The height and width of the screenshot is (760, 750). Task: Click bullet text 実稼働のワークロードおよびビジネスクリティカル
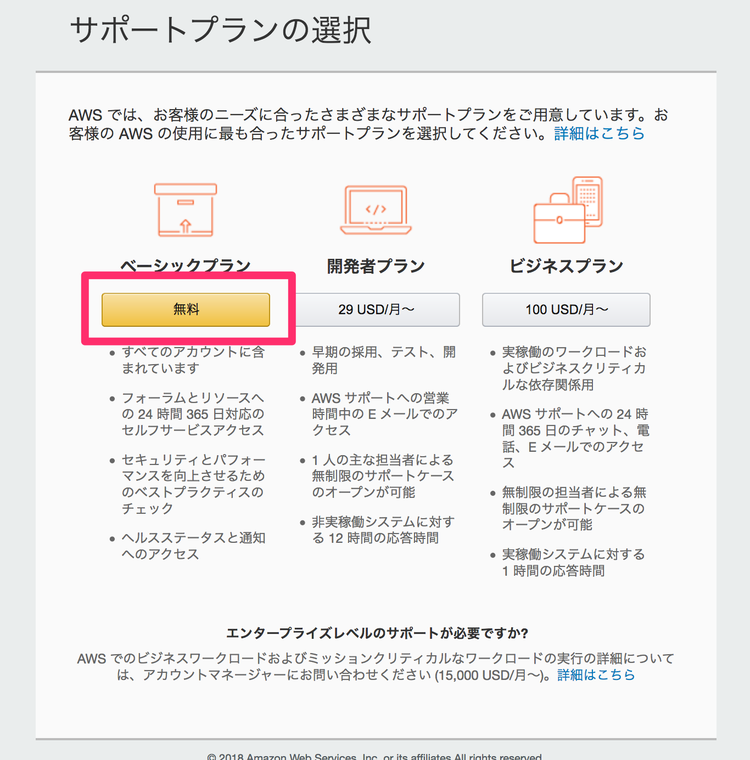tap(574, 368)
